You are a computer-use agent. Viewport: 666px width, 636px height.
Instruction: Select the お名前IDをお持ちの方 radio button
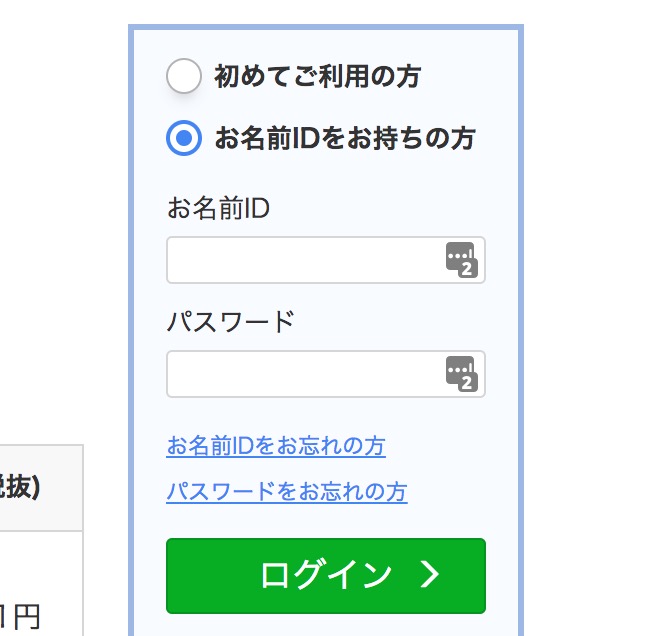click(183, 138)
